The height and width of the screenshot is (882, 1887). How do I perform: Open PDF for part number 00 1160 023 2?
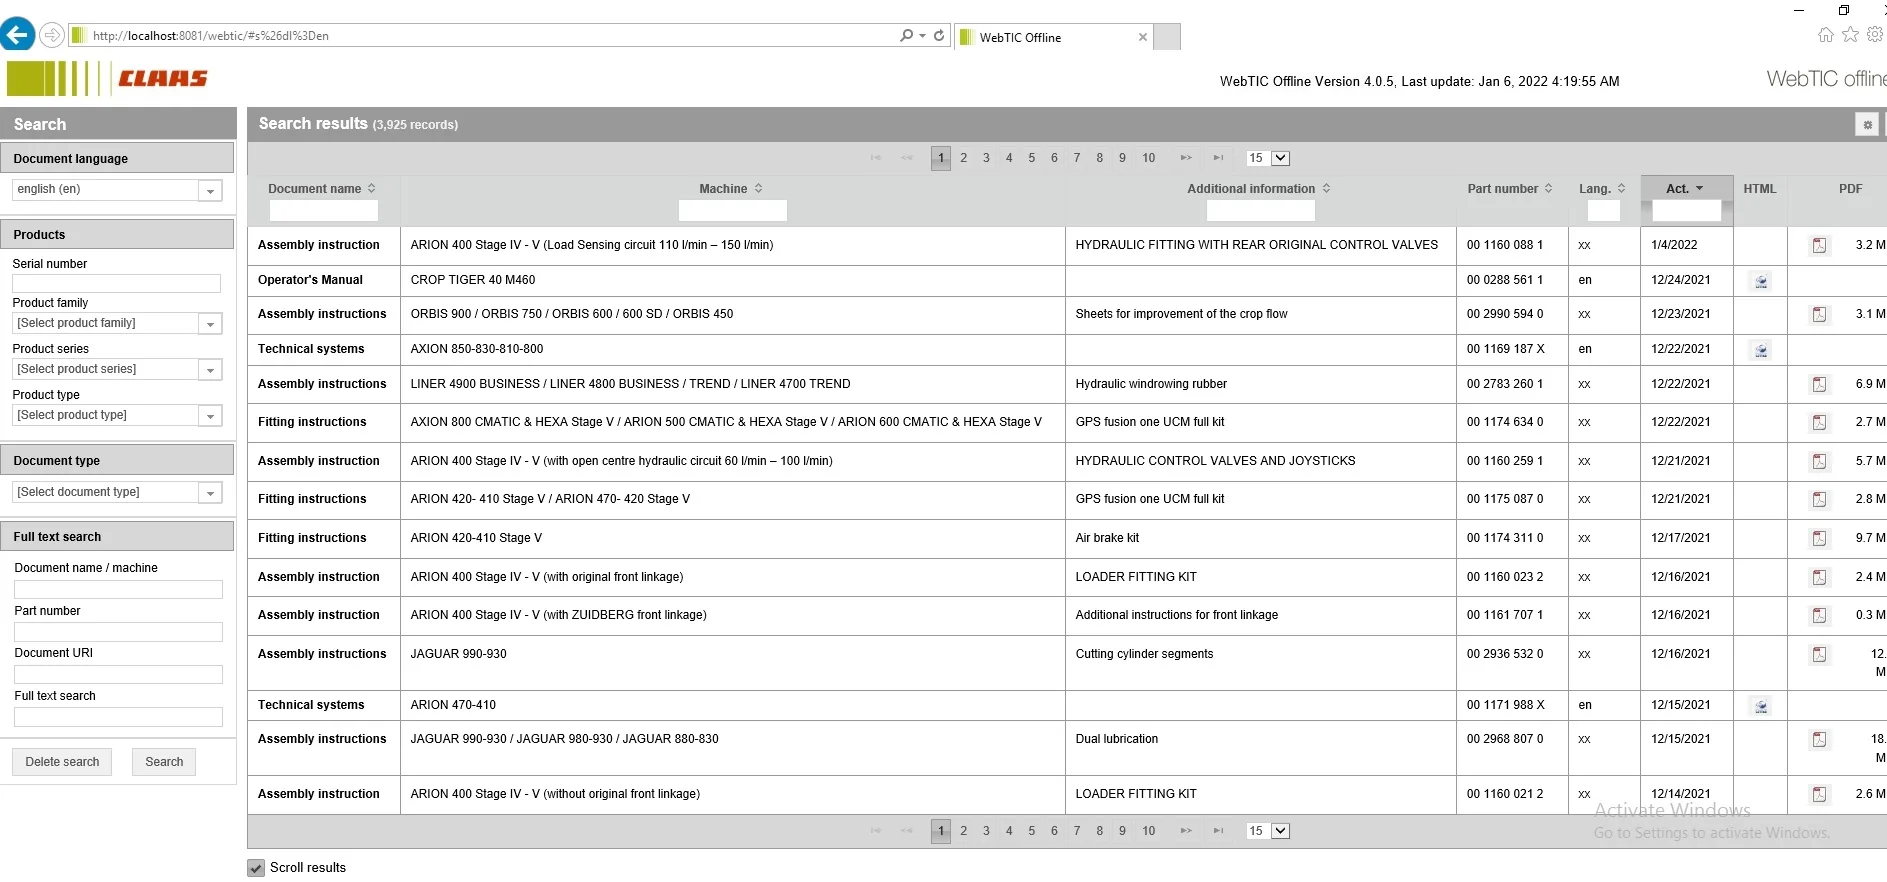[x=1819, y=577]
